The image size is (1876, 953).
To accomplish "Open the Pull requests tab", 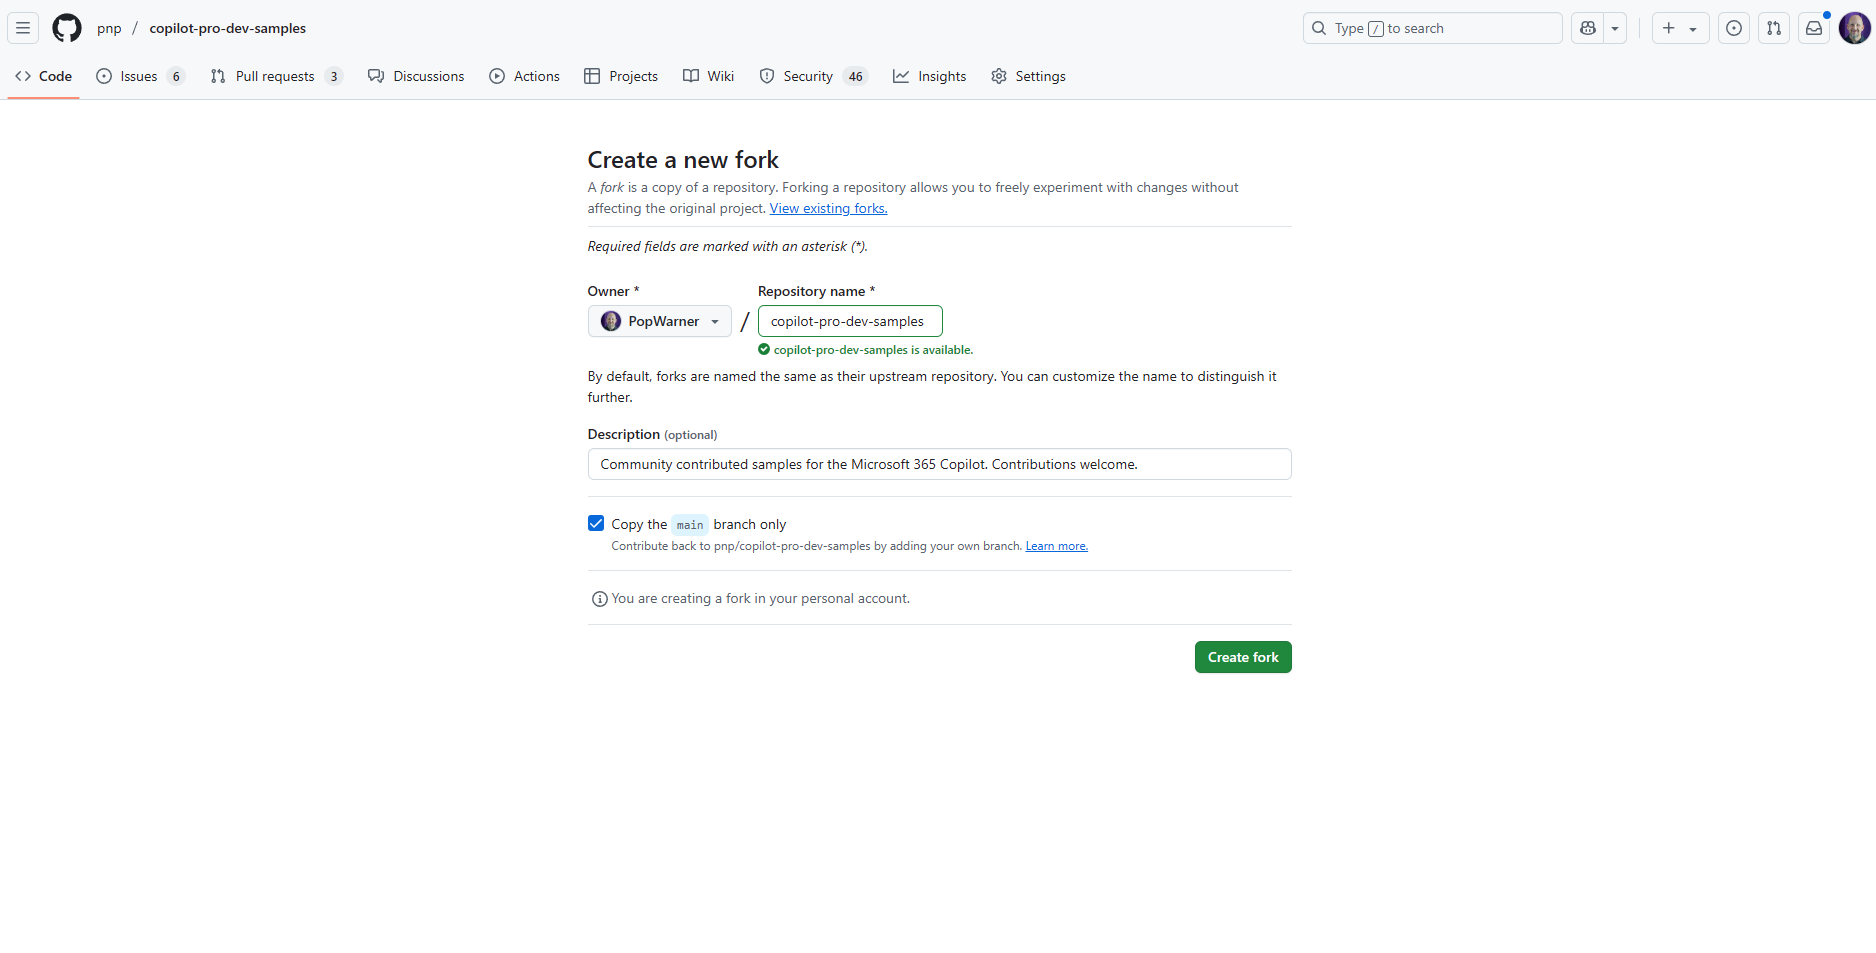I will click(276, 76).
